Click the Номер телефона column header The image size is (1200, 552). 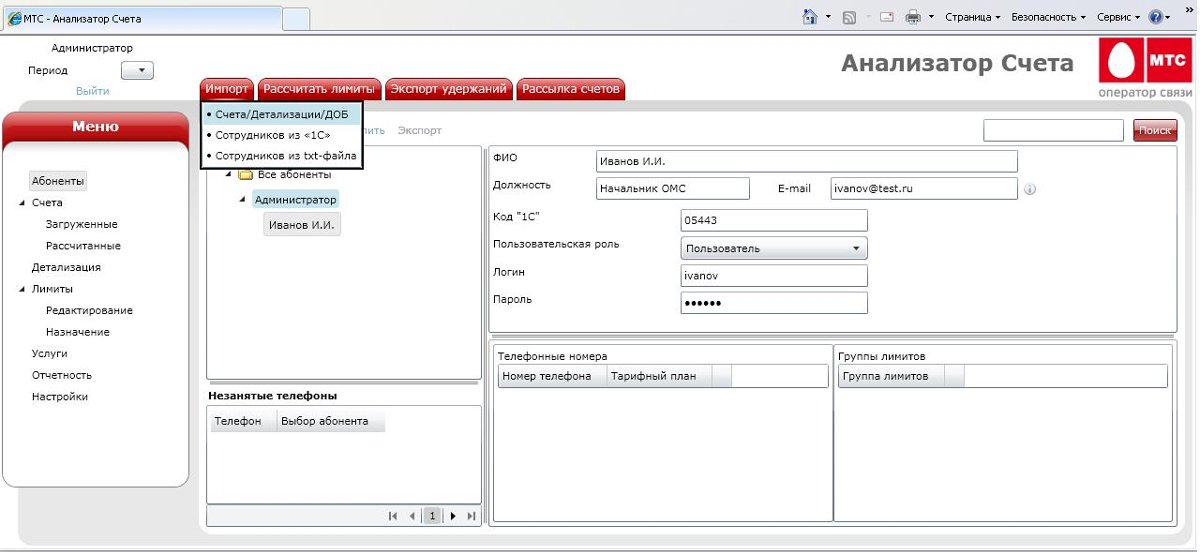pyautogui.click(x=552, y=376)
